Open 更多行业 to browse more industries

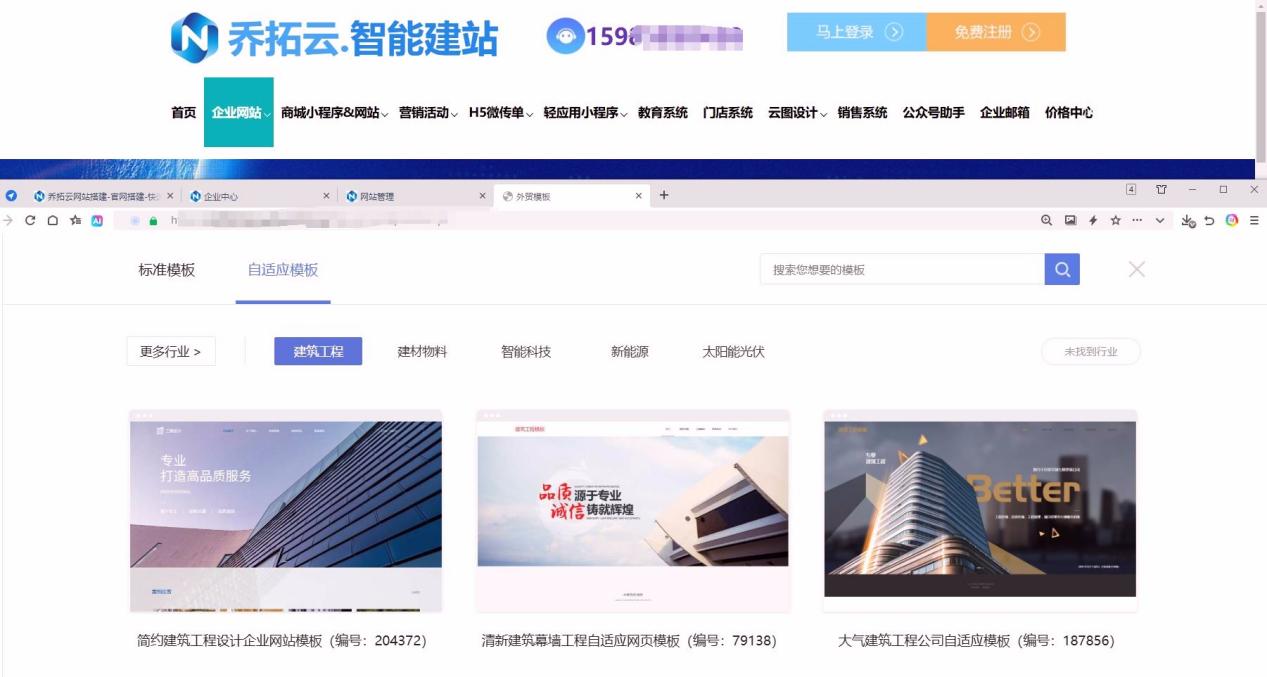(x=168, y=350)
